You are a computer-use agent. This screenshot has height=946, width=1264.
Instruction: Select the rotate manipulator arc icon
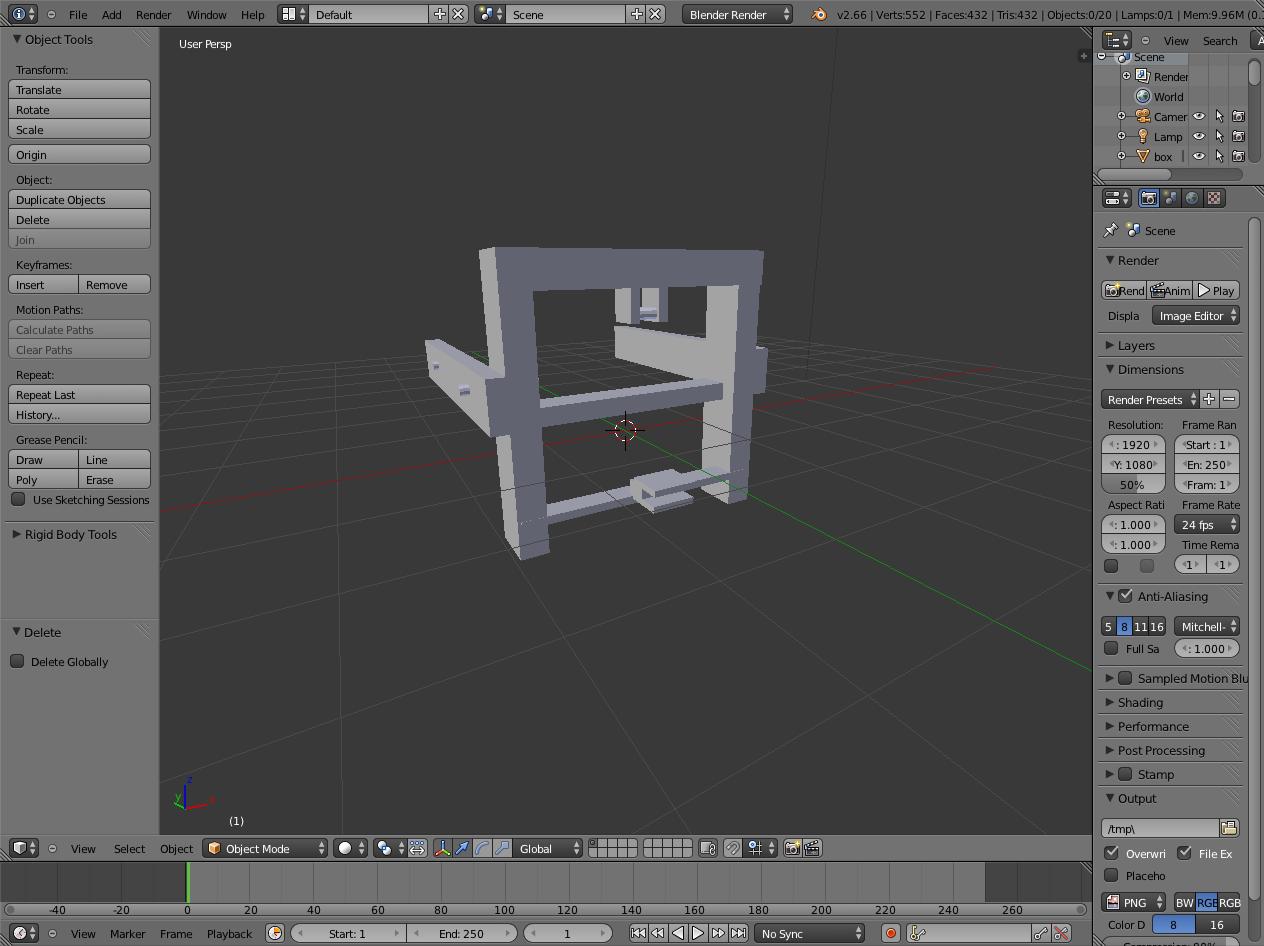coord(482,848)
